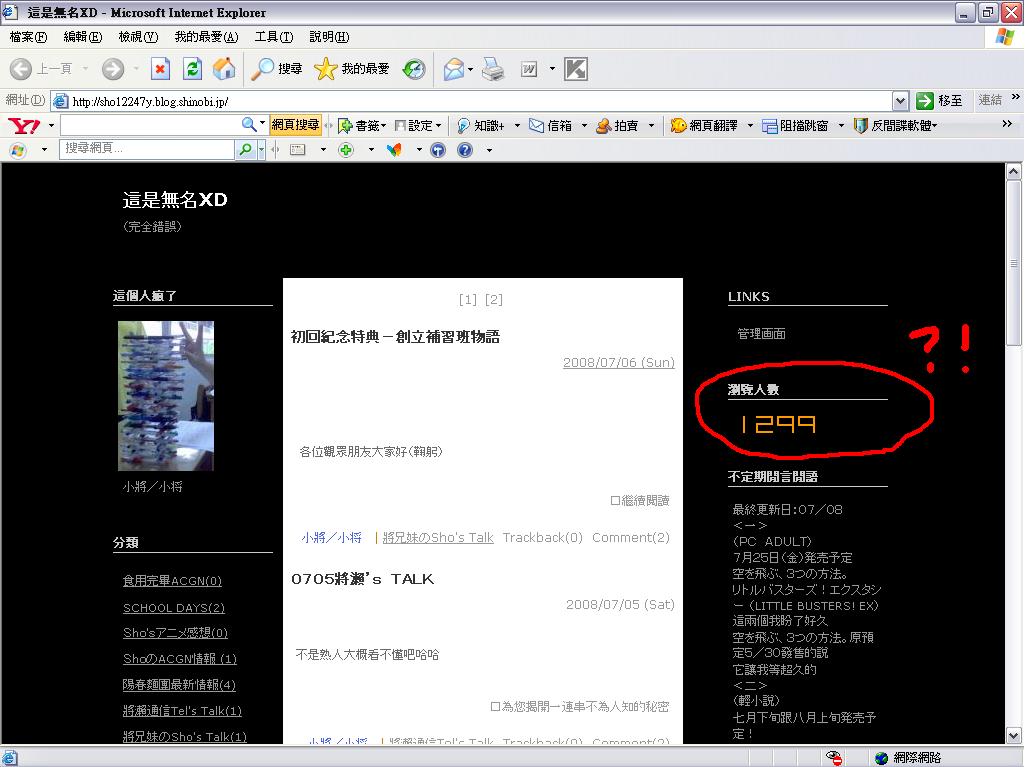Click the MSN butterfly icon
The image size is (1025, 767).
(x=394, y=150)
